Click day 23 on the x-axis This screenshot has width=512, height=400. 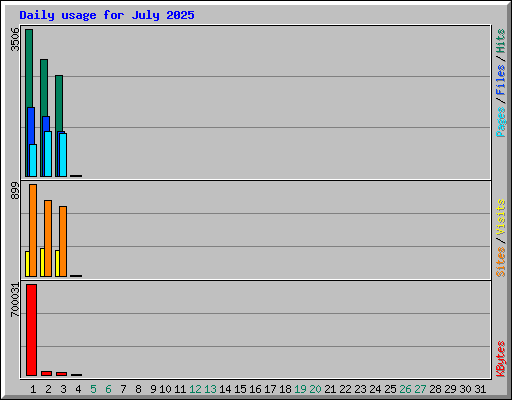pyautogui.click(x=360, y=389)
